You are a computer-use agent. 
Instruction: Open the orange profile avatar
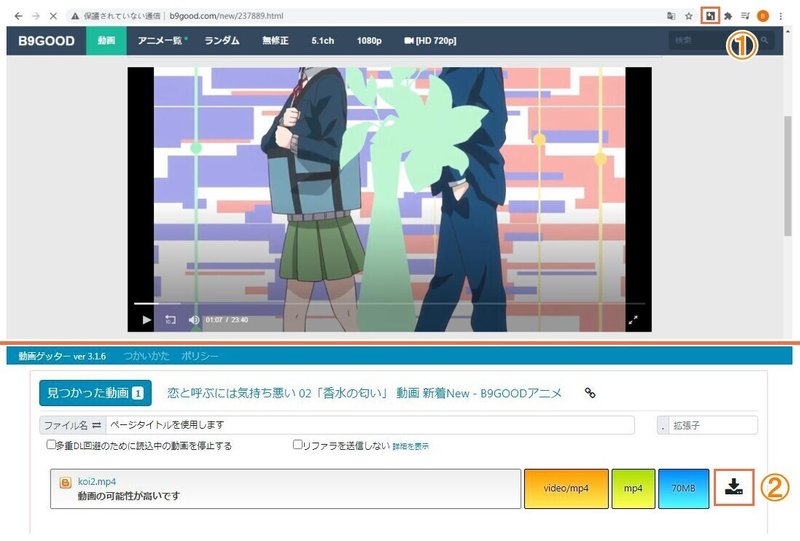(x=763, y=16)
